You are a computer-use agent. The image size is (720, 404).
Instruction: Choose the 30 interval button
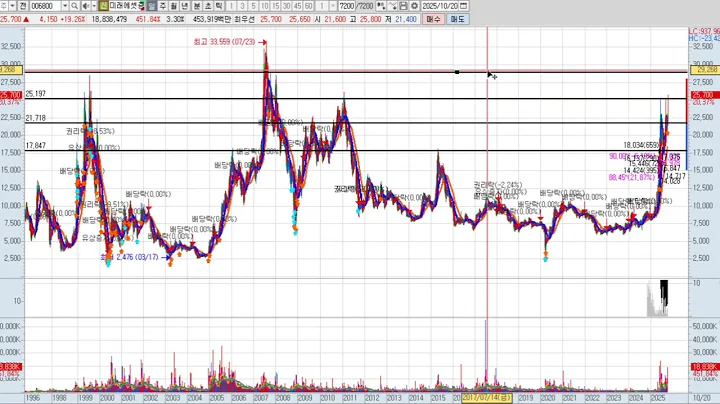click(x=287, y=6)
